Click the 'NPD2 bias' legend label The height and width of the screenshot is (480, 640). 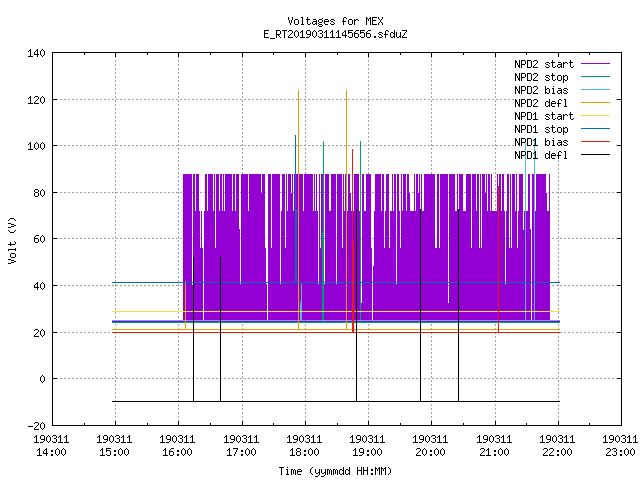(541, 90)
